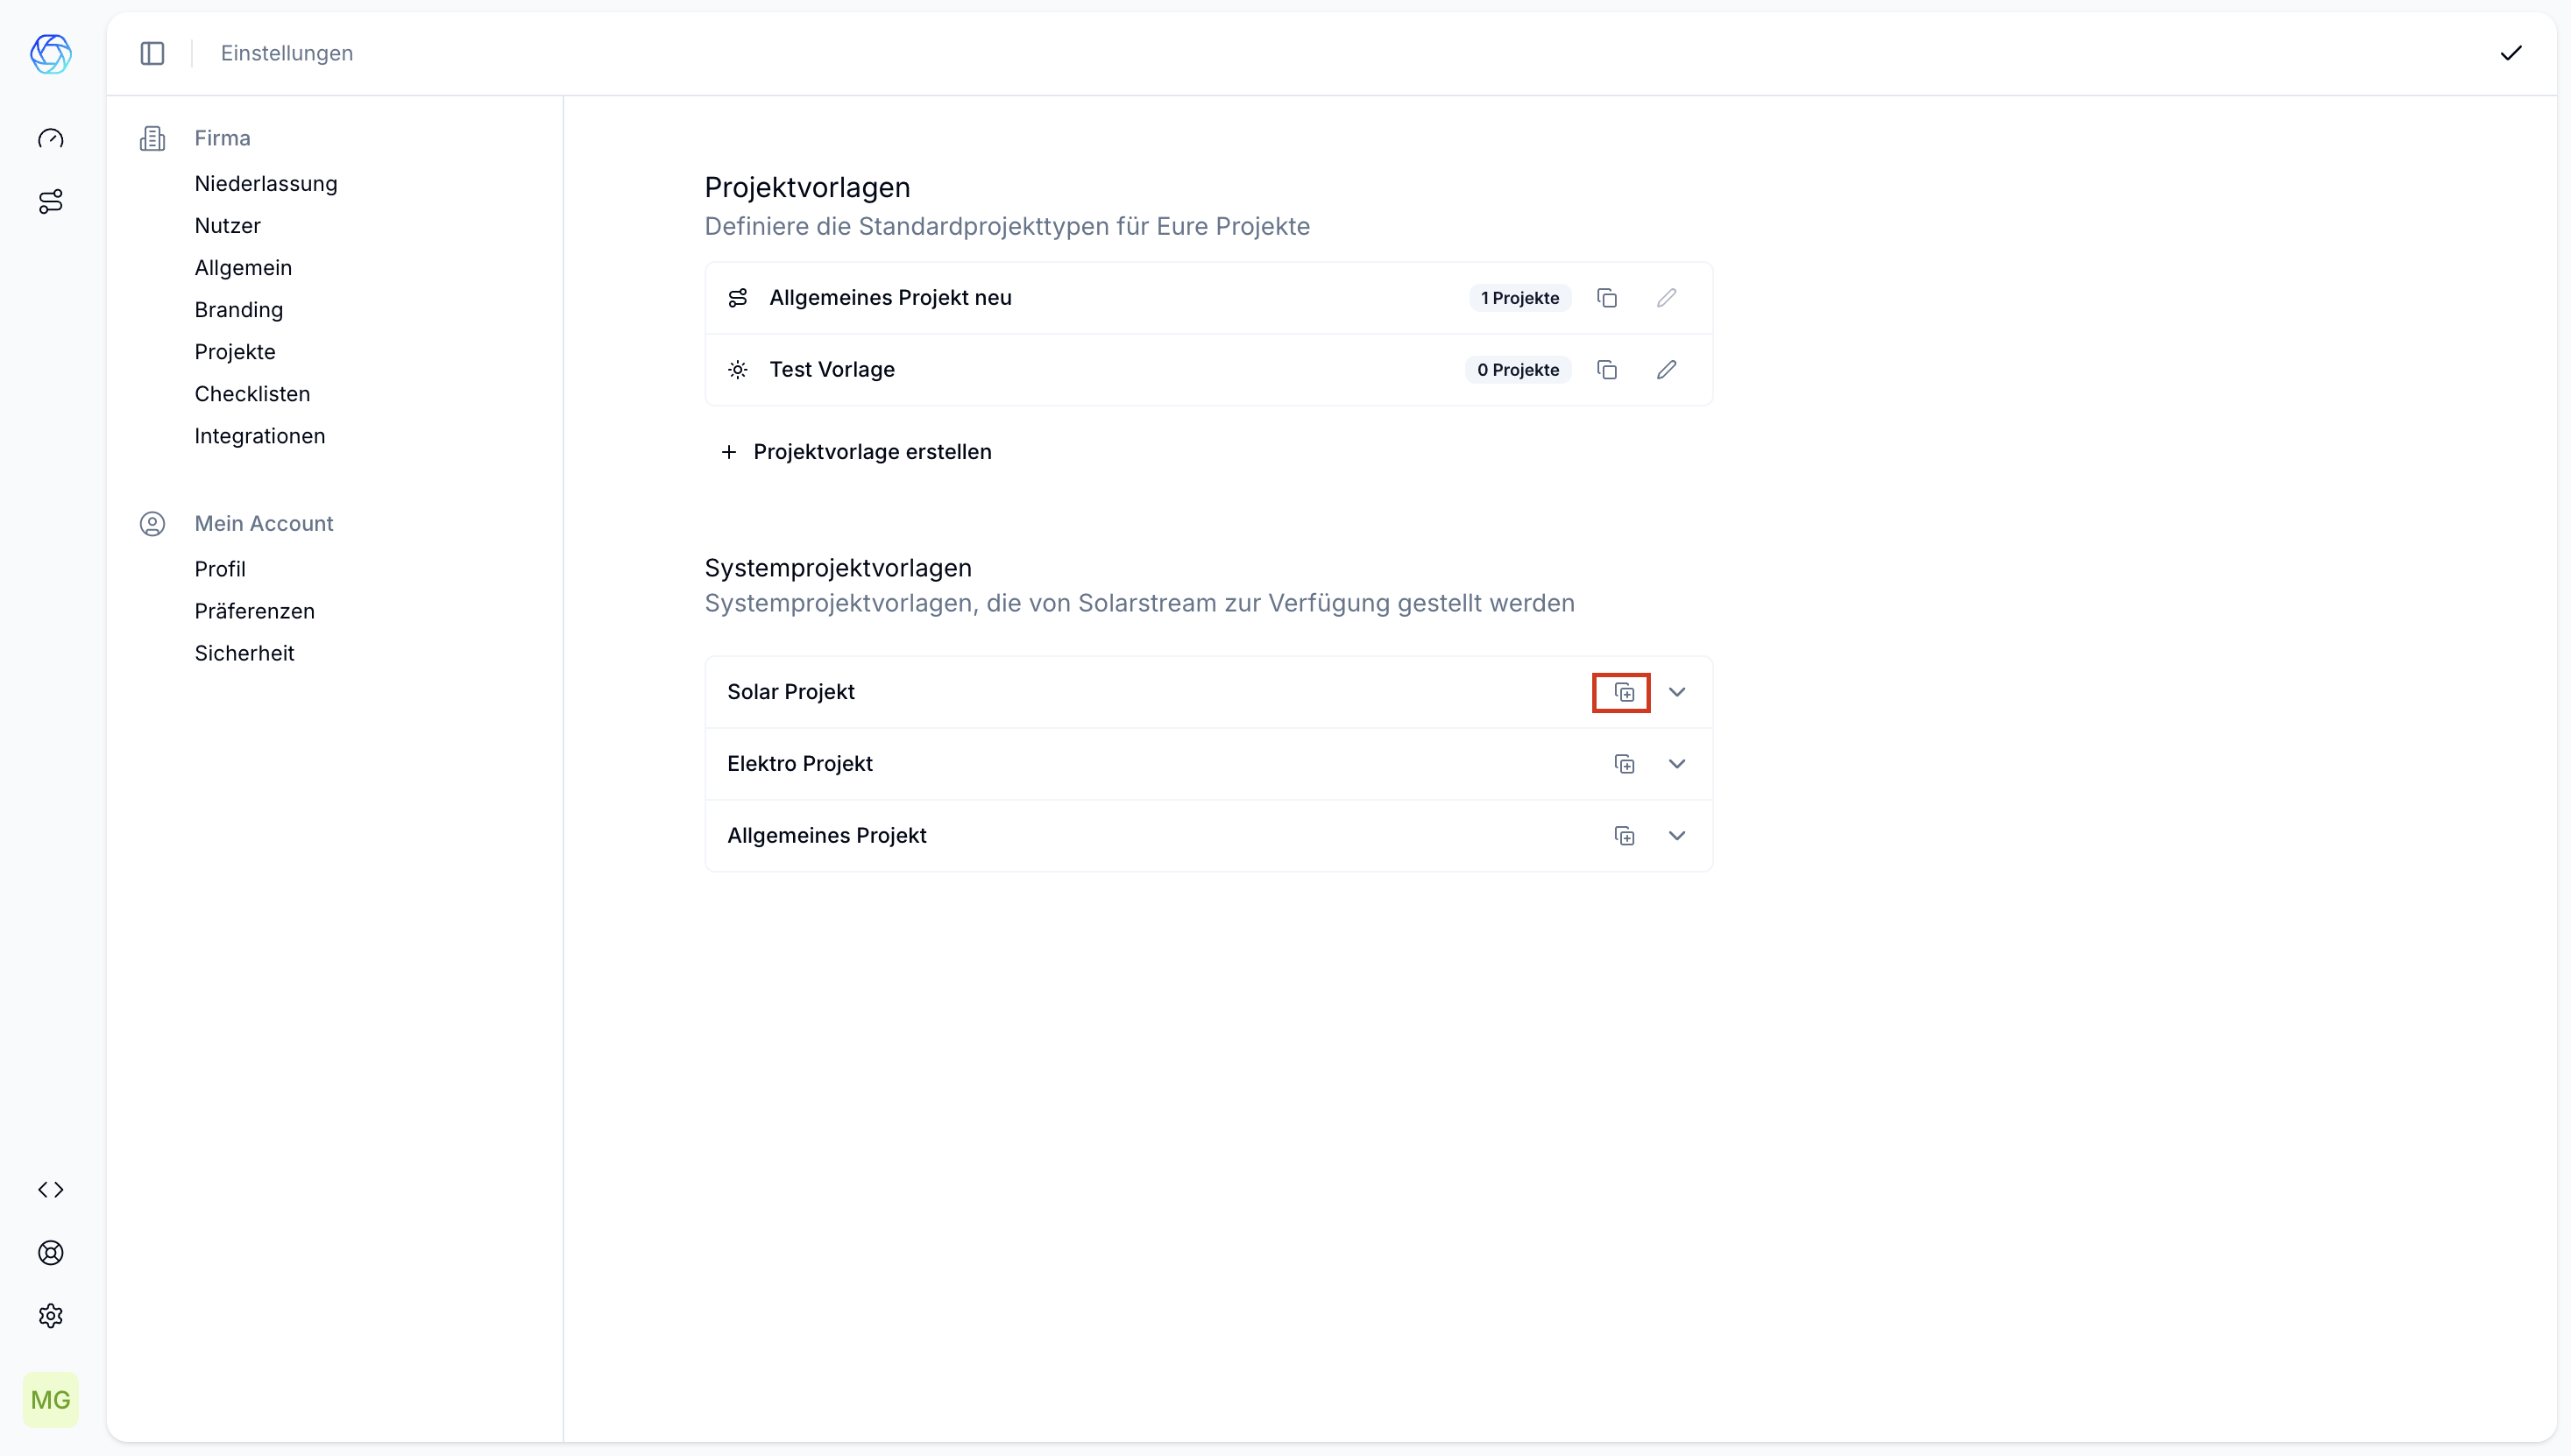
Task: Open the settings gear icon
Action: click(50, 1315)
